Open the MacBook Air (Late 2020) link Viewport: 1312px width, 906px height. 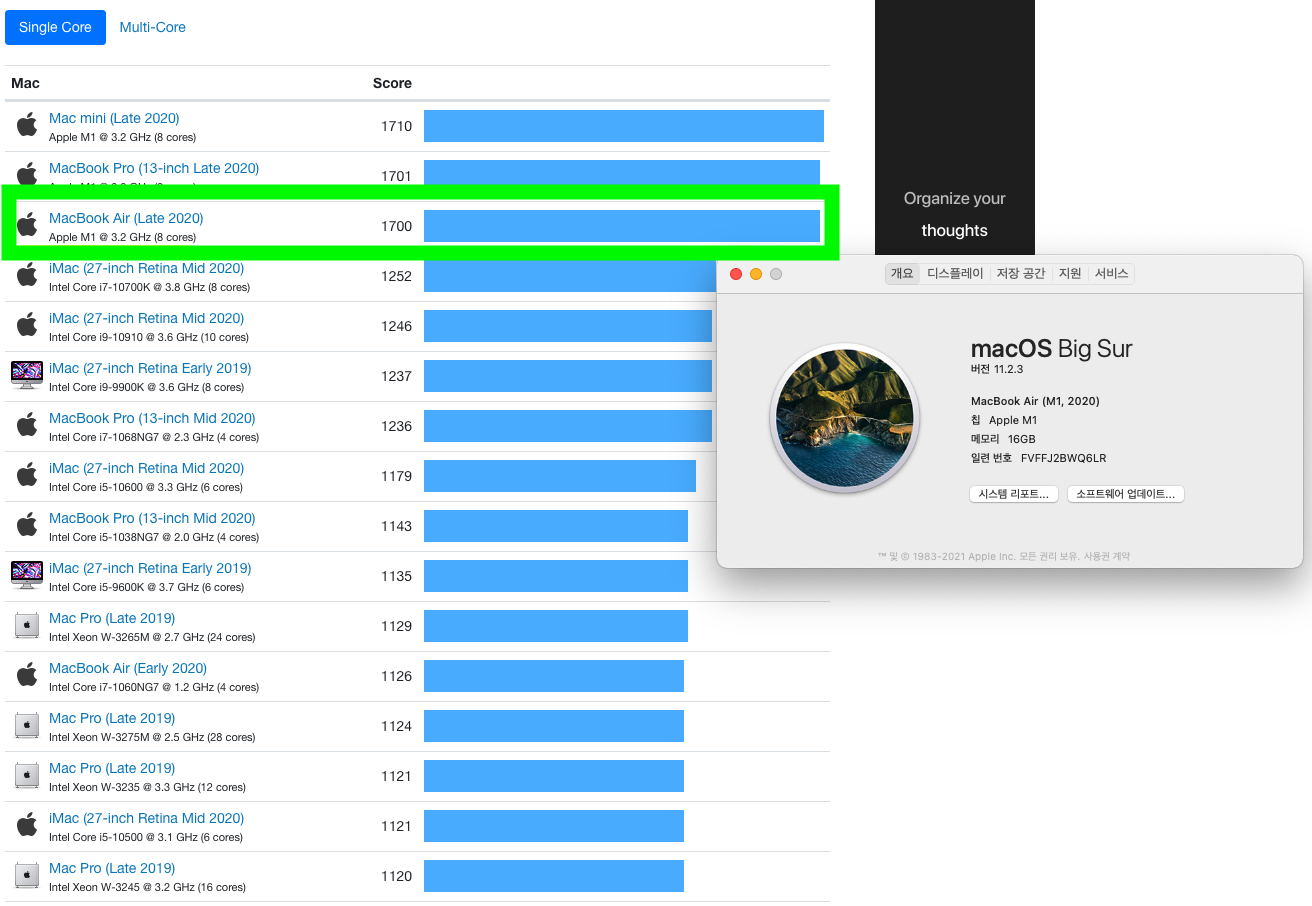coord(126,218)
